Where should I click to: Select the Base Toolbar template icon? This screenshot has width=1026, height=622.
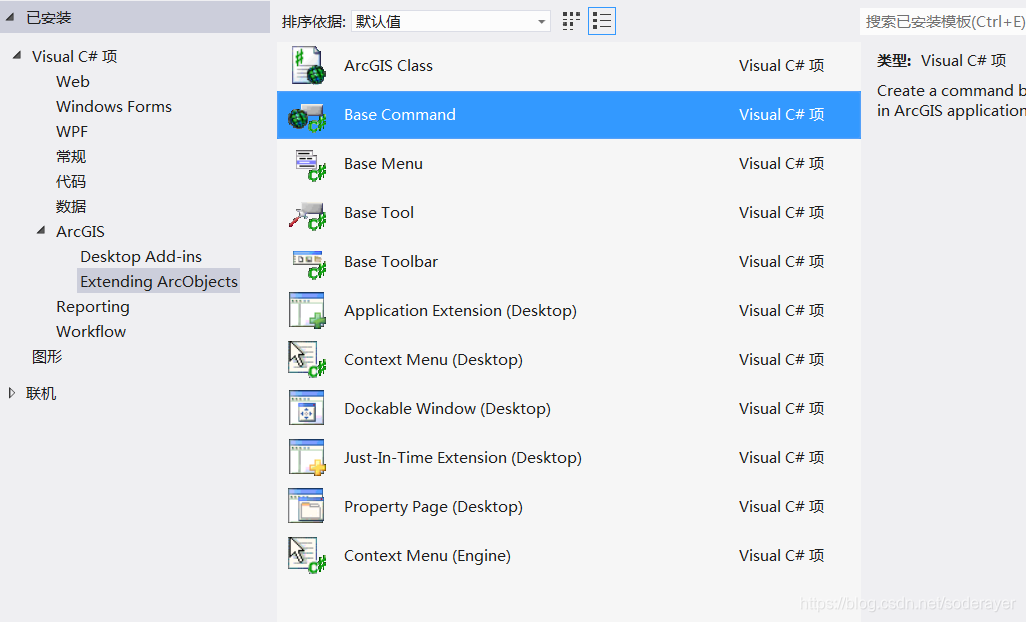pyautogui.click(x=308, y=262)
